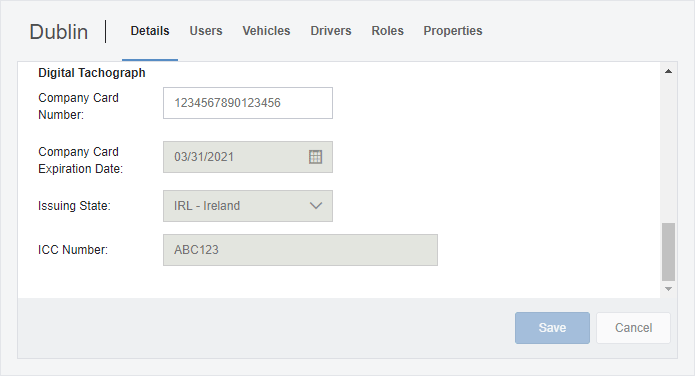Click the Issuing State label

74,206
